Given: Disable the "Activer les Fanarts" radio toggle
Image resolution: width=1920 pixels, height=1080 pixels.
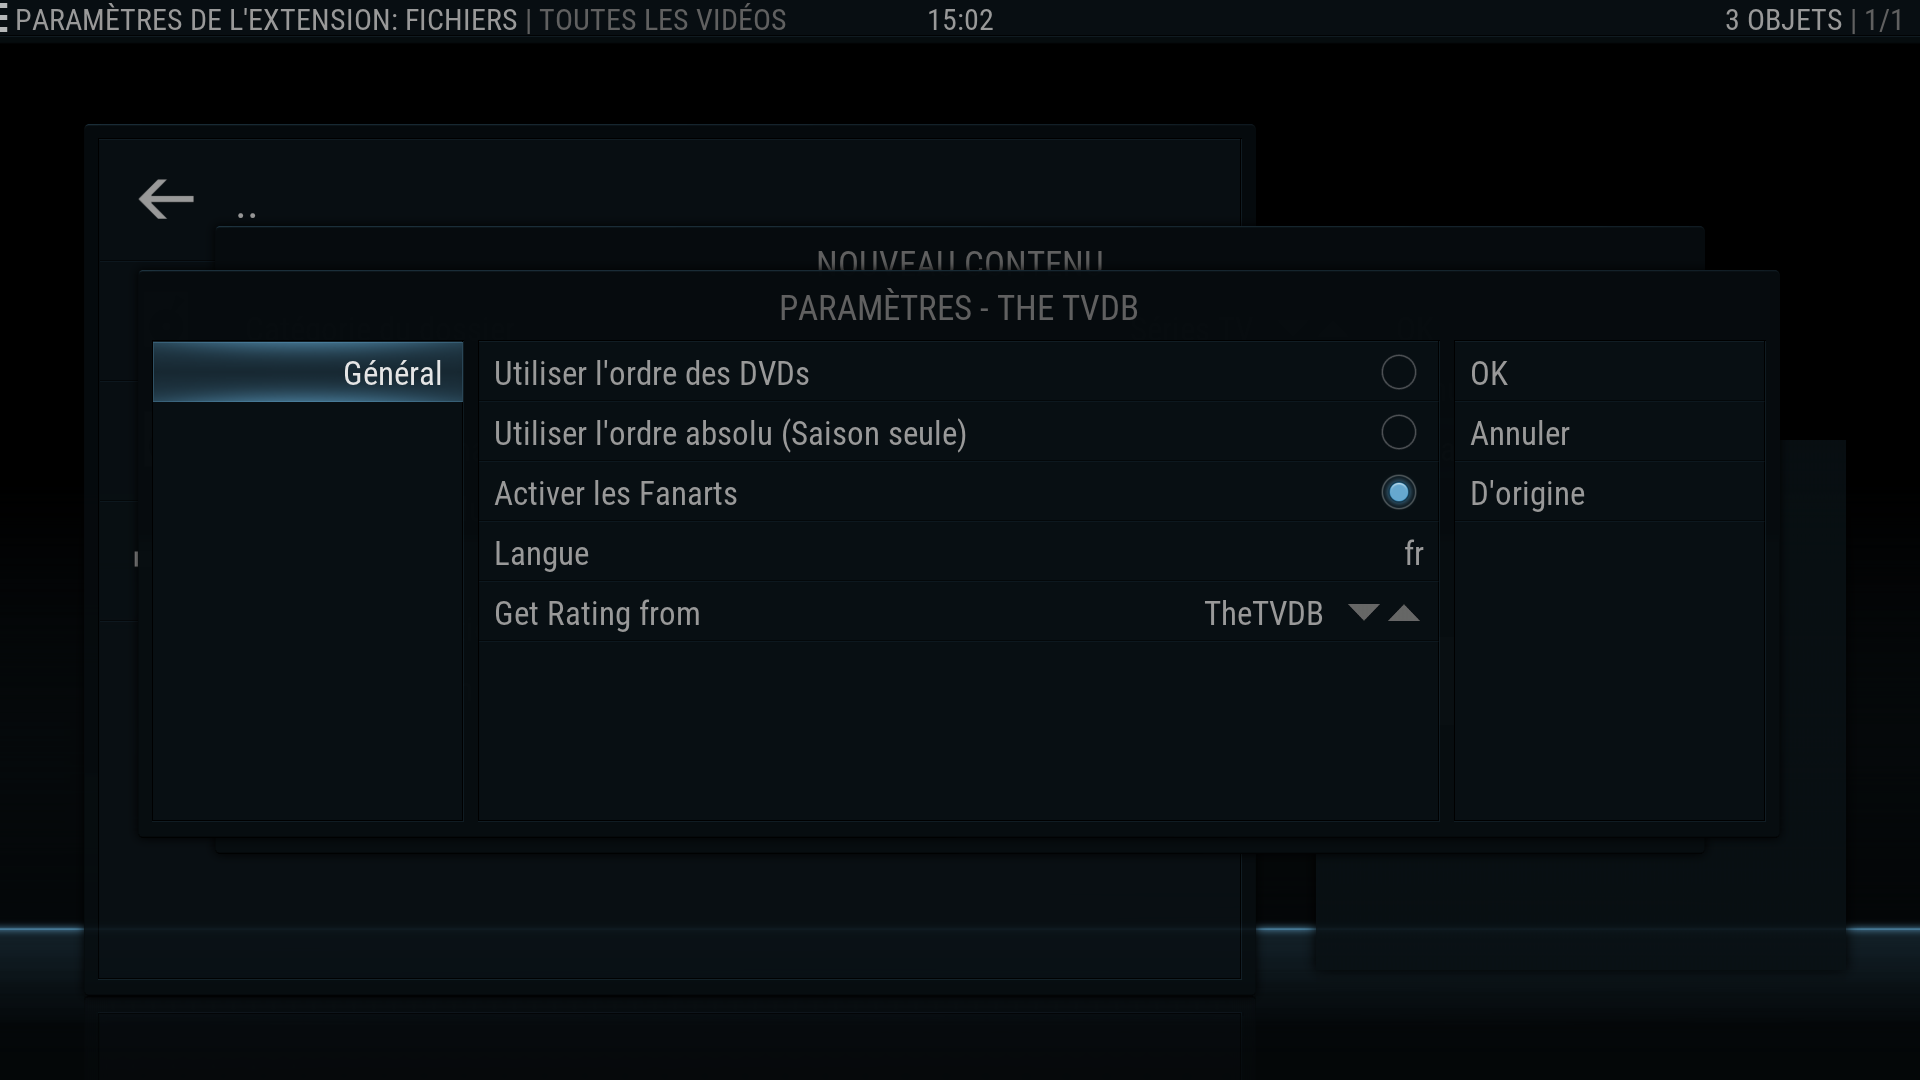Looking at the screenshot, I should tap(1398, 492).
